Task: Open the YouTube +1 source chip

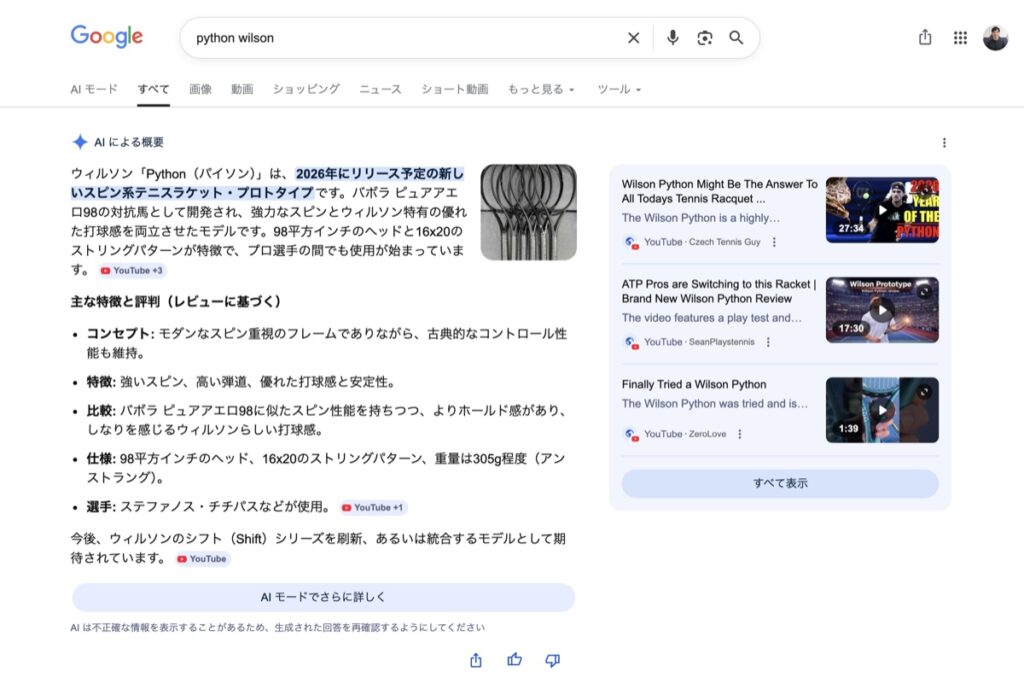Action: [x=373, y=507]
